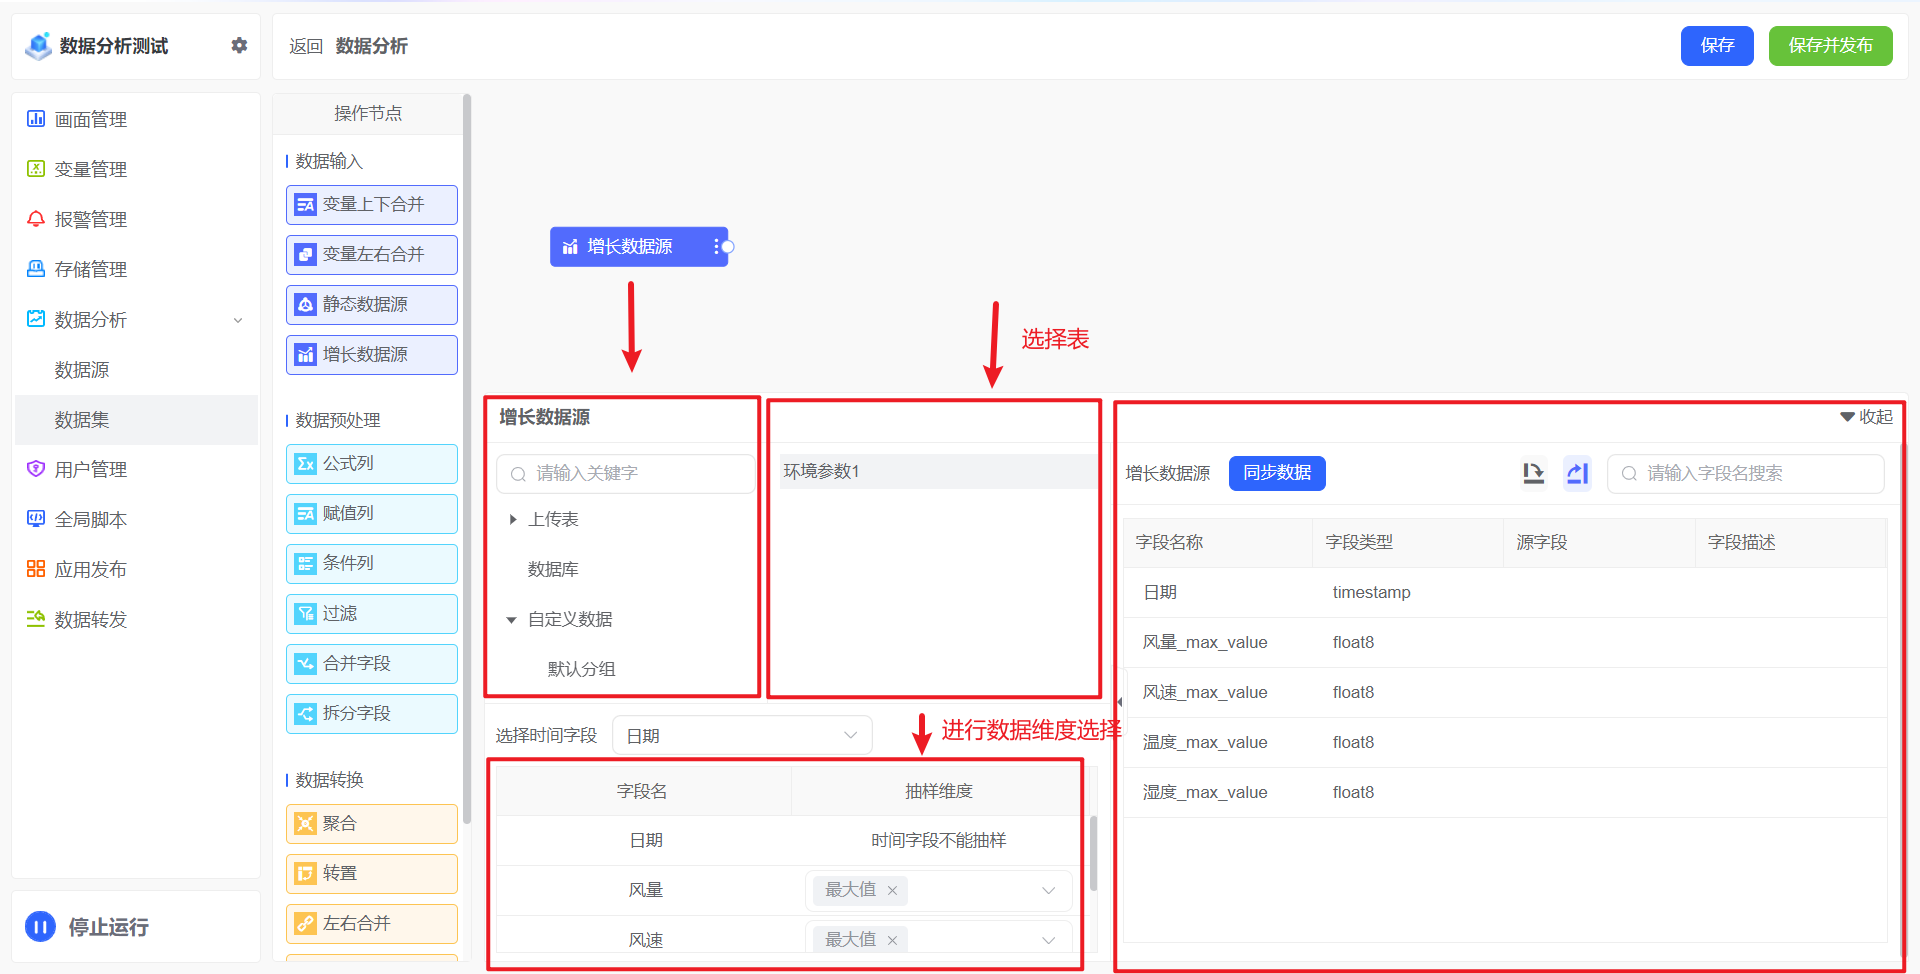Click the 拆分字段 split fields node

[371, 713]
